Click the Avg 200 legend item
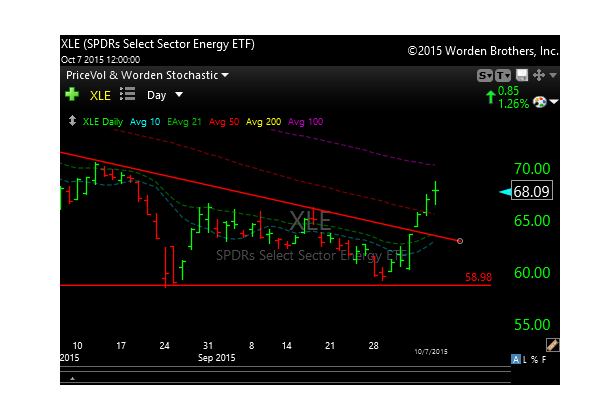The image size is (600, 400). click(x=264, y=120)
